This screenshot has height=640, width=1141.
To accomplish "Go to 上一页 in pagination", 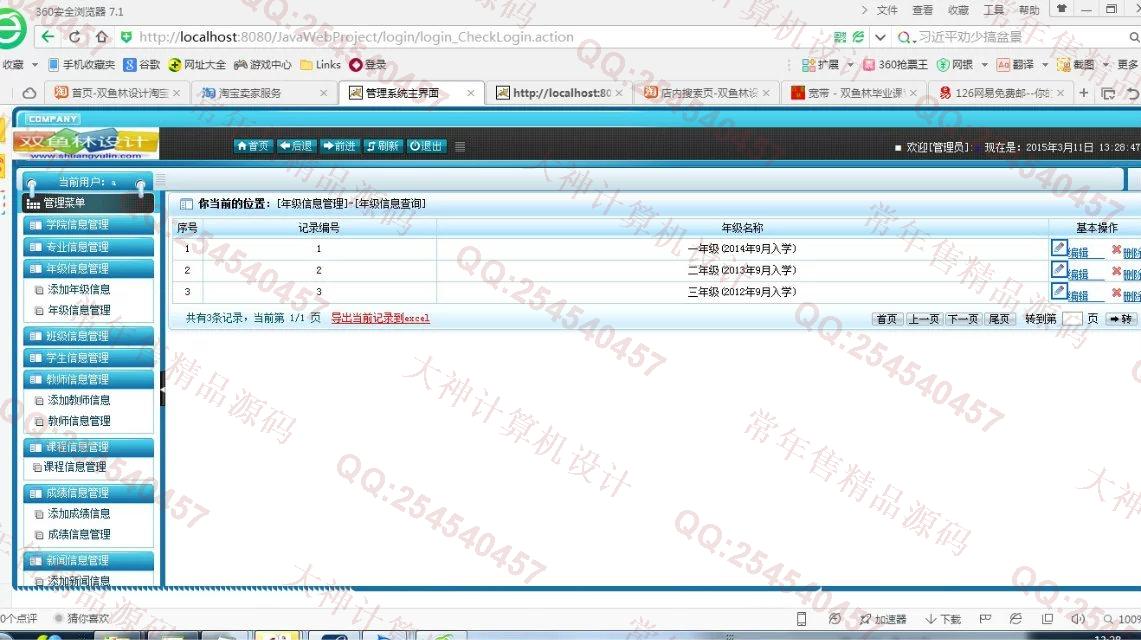I will [x=923, y=319].
